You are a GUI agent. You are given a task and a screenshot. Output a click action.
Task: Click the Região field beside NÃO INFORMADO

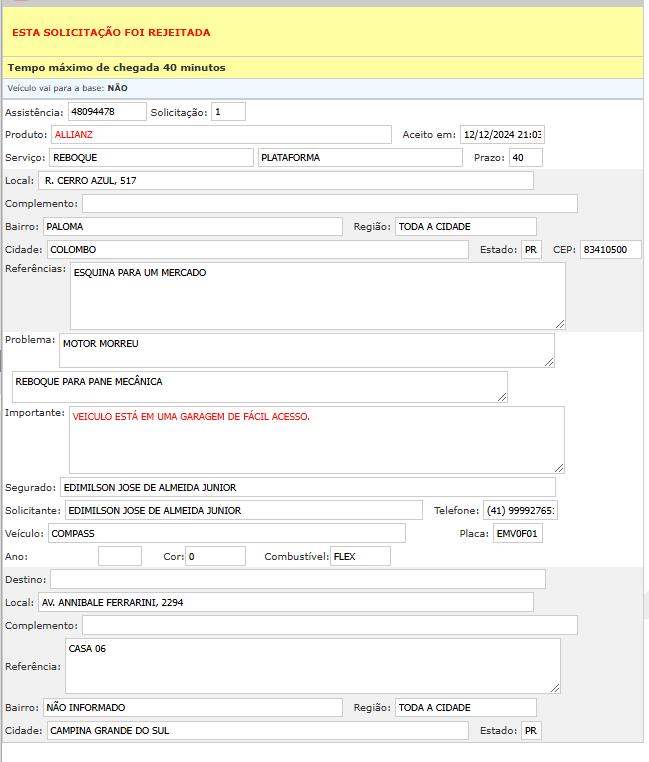(466, 708)
